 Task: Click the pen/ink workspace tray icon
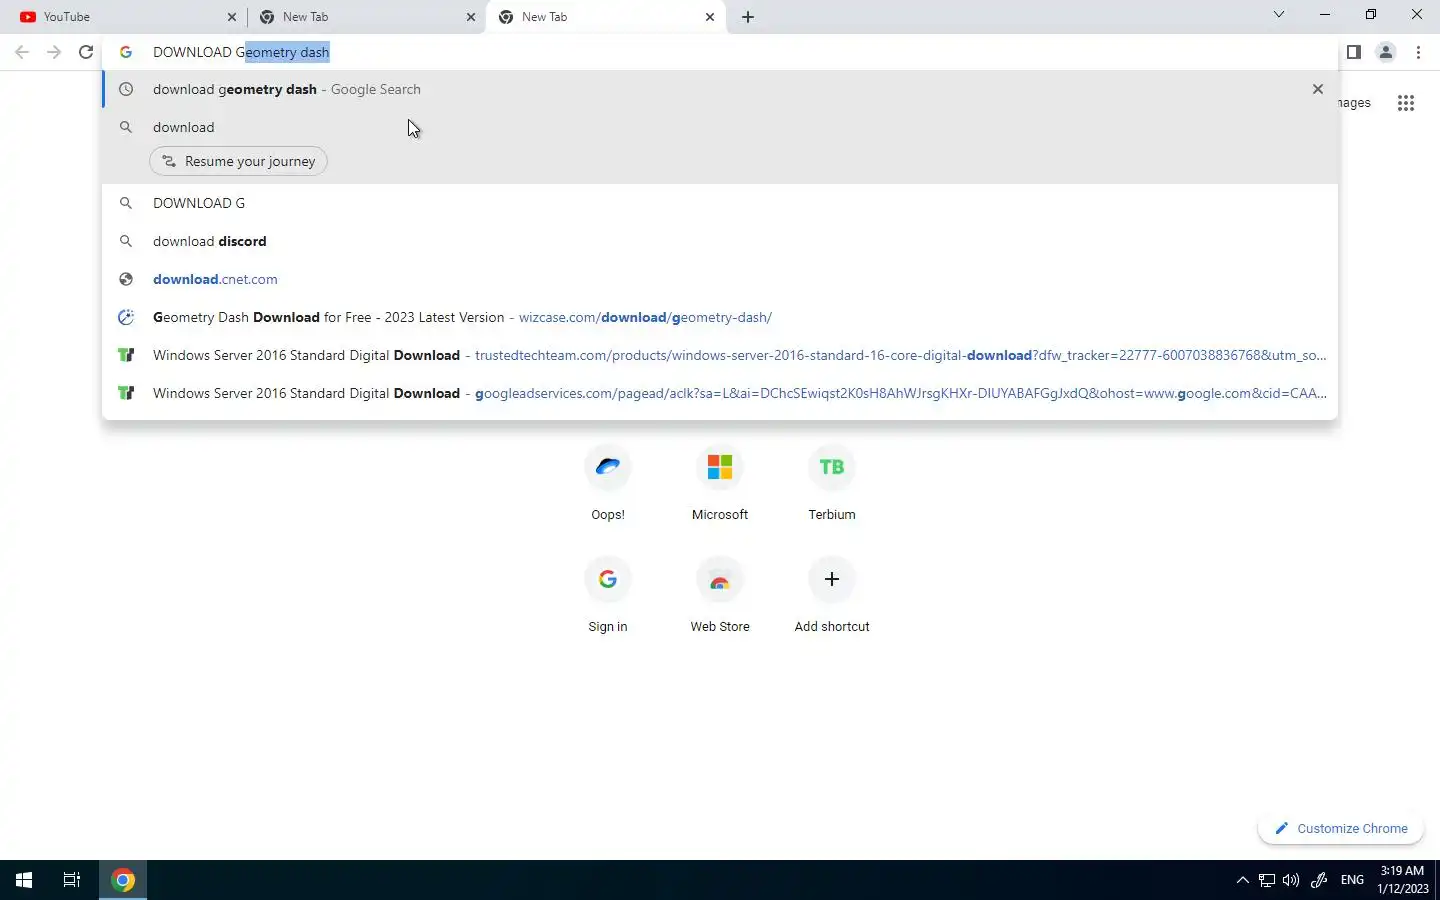pos(1319,880)
